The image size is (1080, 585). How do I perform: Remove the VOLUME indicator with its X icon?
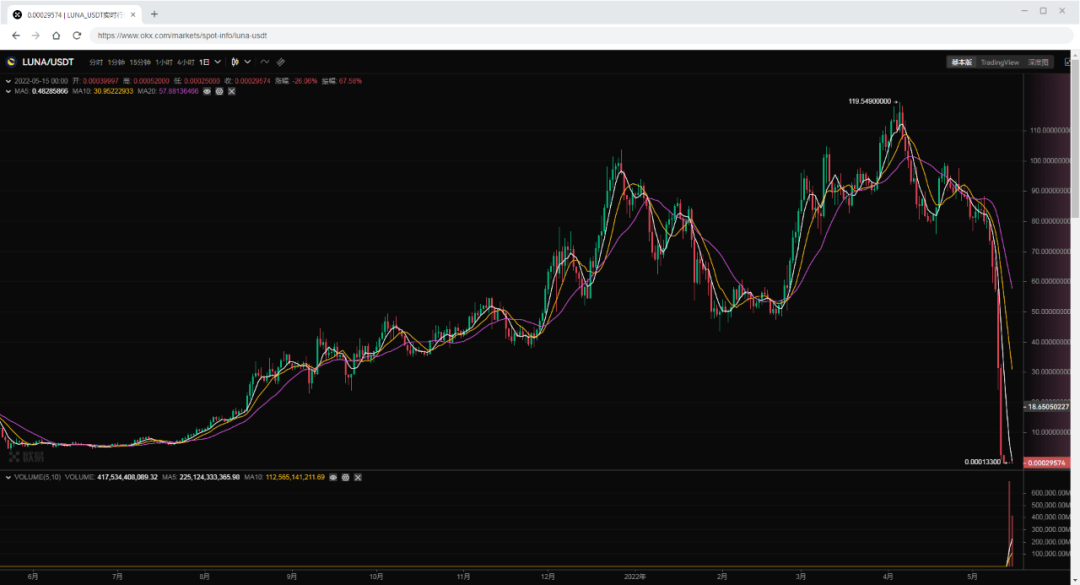click(x=357, y=479)
